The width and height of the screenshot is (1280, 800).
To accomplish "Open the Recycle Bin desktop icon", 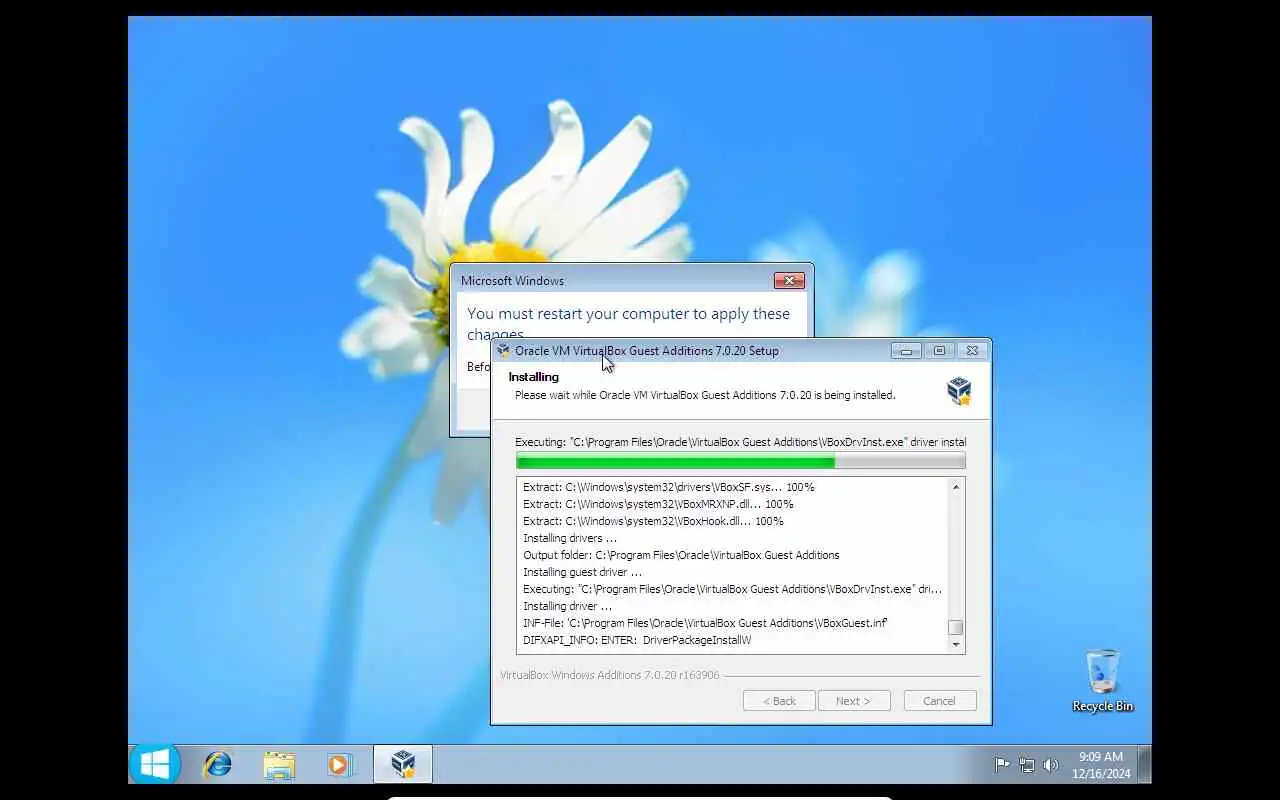I will coord(1102,681).
